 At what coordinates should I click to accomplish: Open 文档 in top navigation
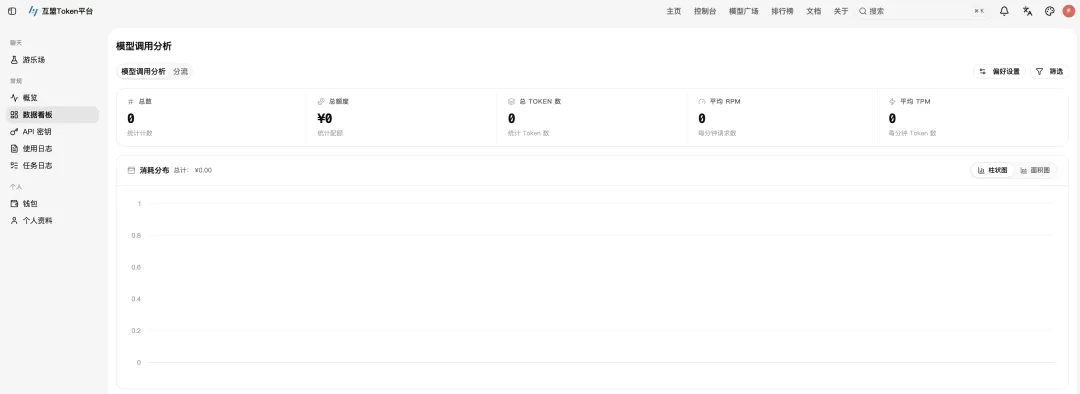coord(813,11)
